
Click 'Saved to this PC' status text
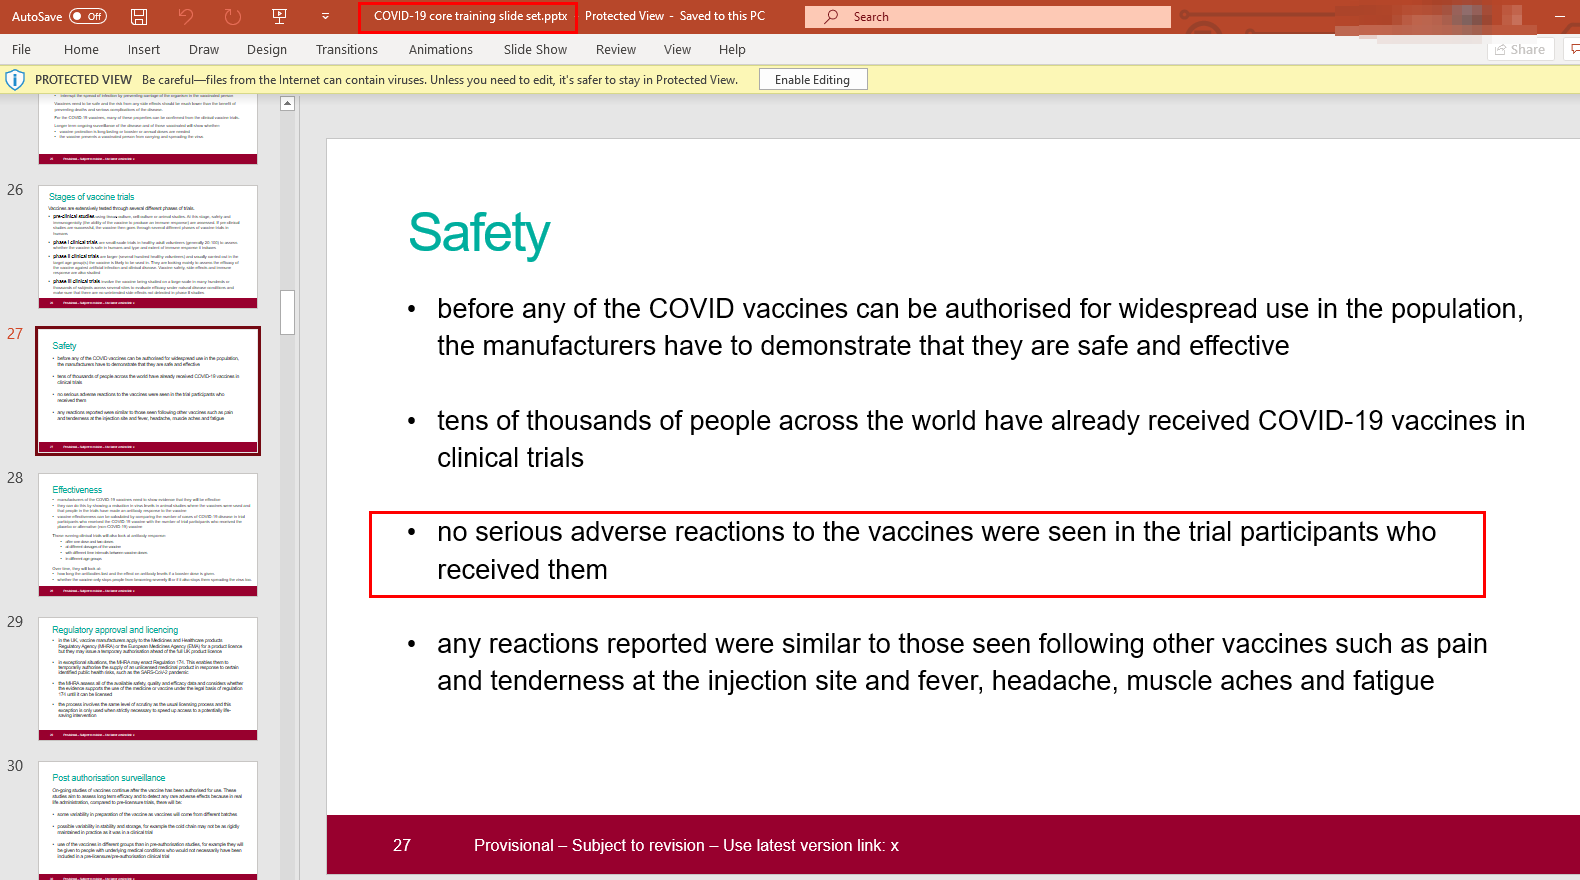point(722,16)
